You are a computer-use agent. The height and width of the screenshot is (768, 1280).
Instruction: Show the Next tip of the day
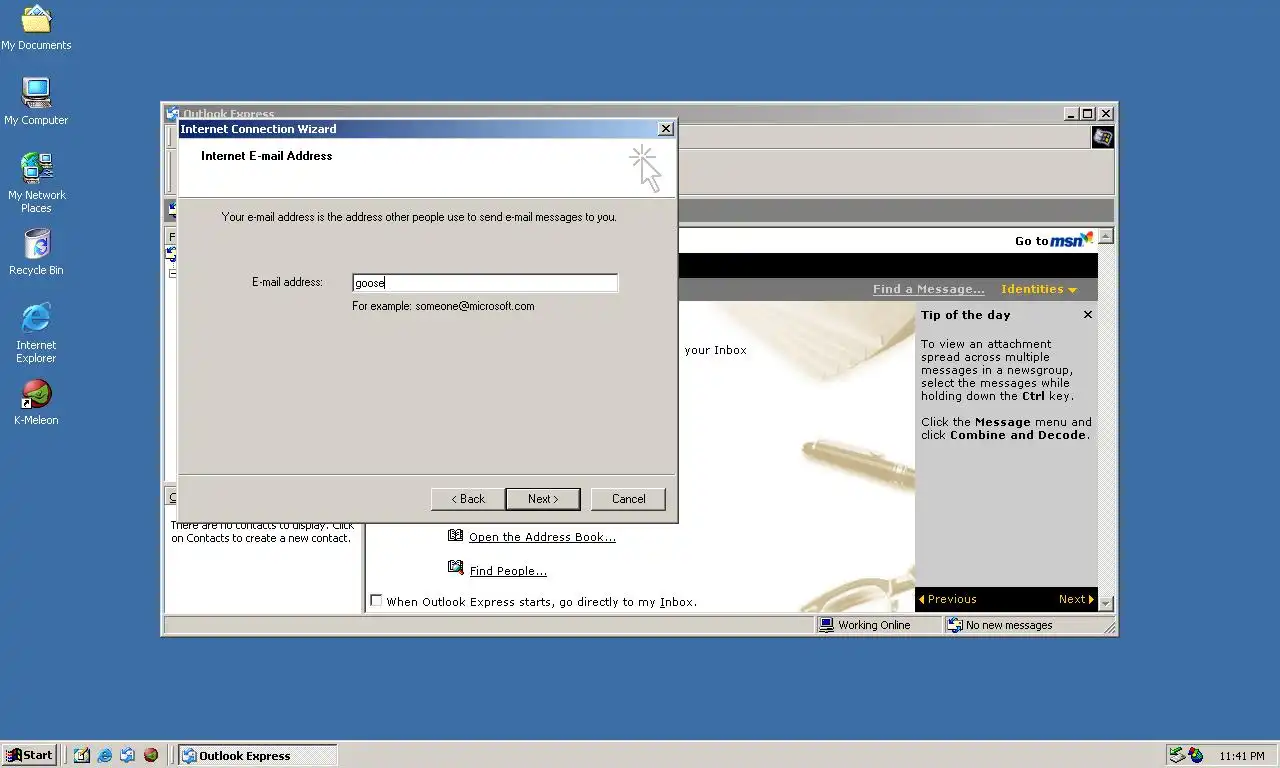point(1076,599)
